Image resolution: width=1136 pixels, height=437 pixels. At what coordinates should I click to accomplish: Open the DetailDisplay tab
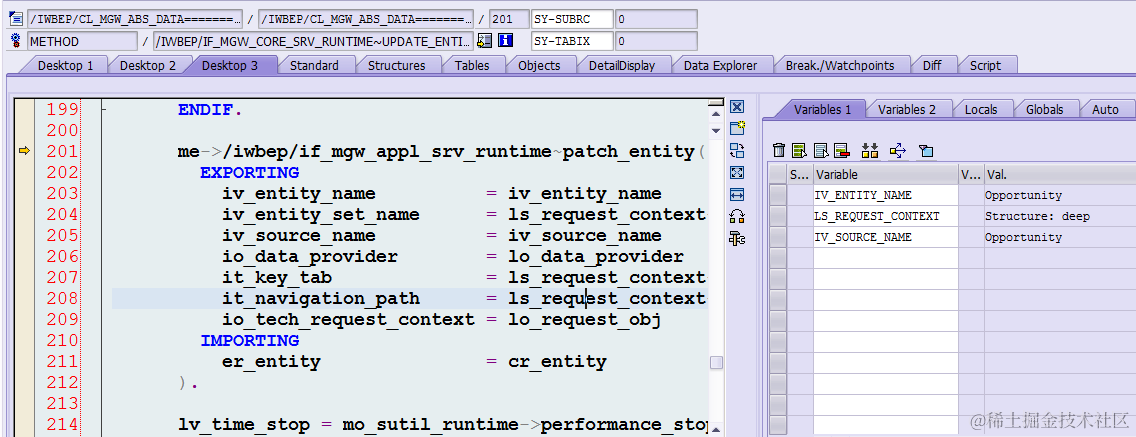(x=622, y=65)
